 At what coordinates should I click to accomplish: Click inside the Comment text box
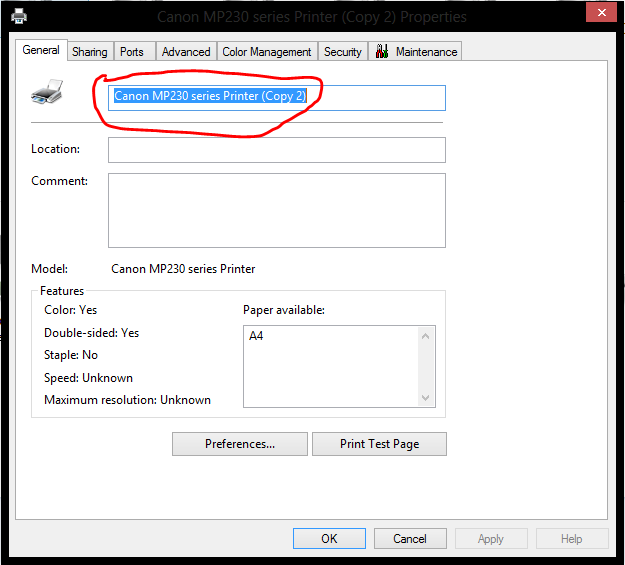pyautogui.click(x=277, y=210)
